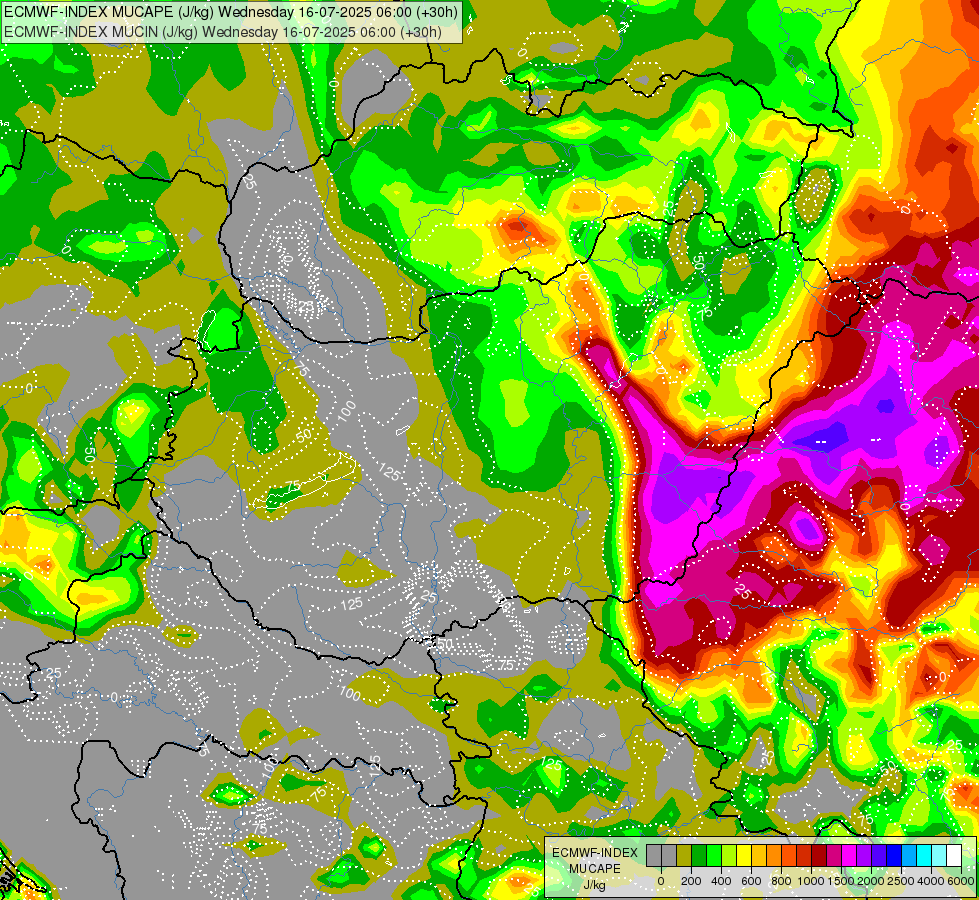The height and width of the screenshot is (900, 979).
Task: Click the legend value '1500'
Action: pyautogui.click(x=841, y=881)
